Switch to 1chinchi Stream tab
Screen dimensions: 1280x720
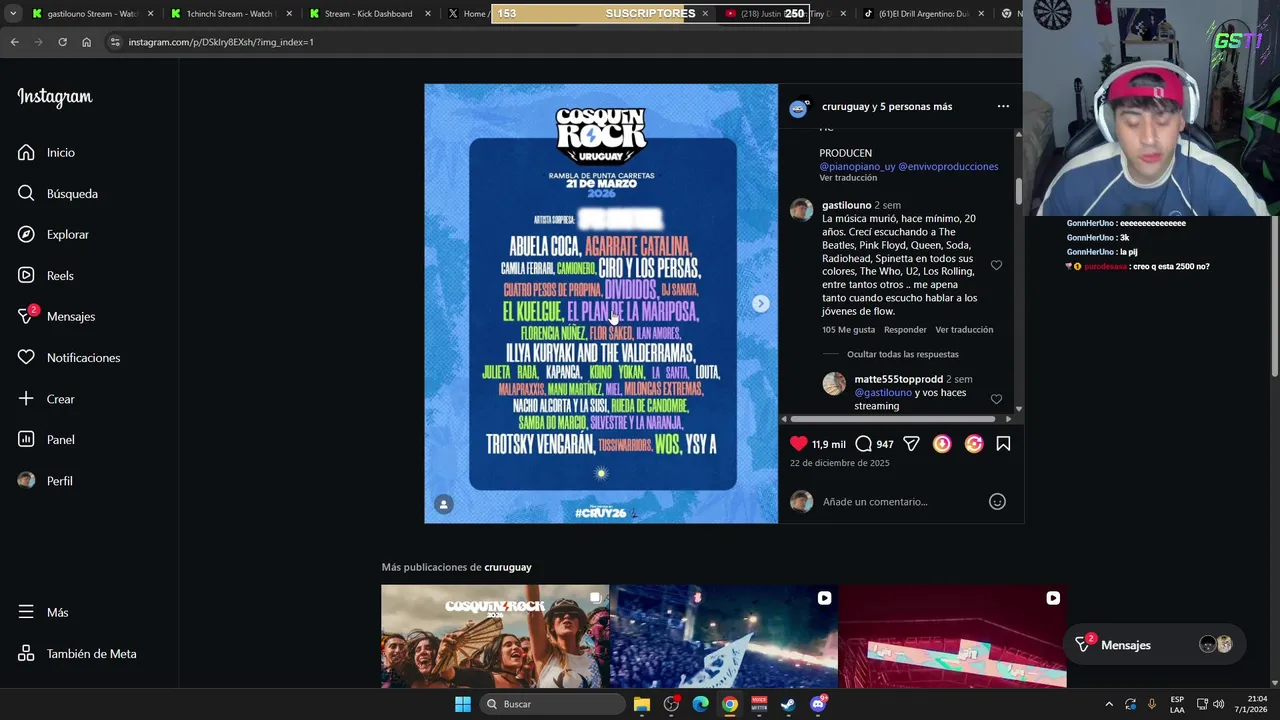tap(231, 14)
